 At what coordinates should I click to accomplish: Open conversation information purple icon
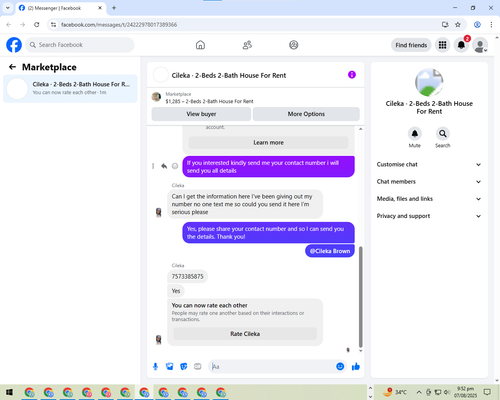pyautogui.click(x=352, y=75)
